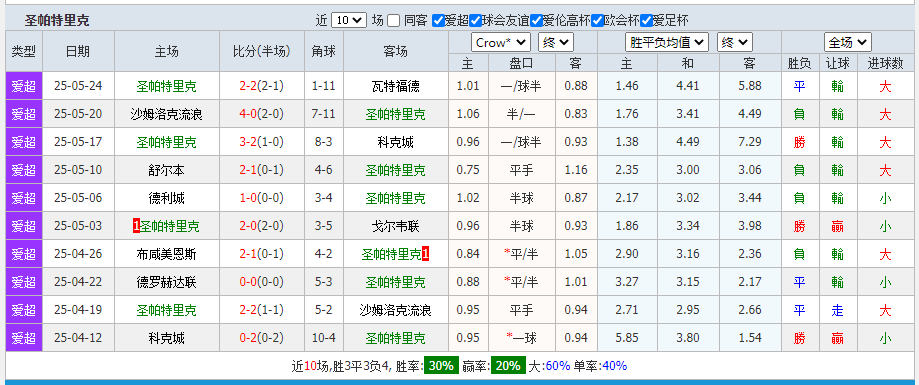Click date 25-05-10

click(78, 170)
